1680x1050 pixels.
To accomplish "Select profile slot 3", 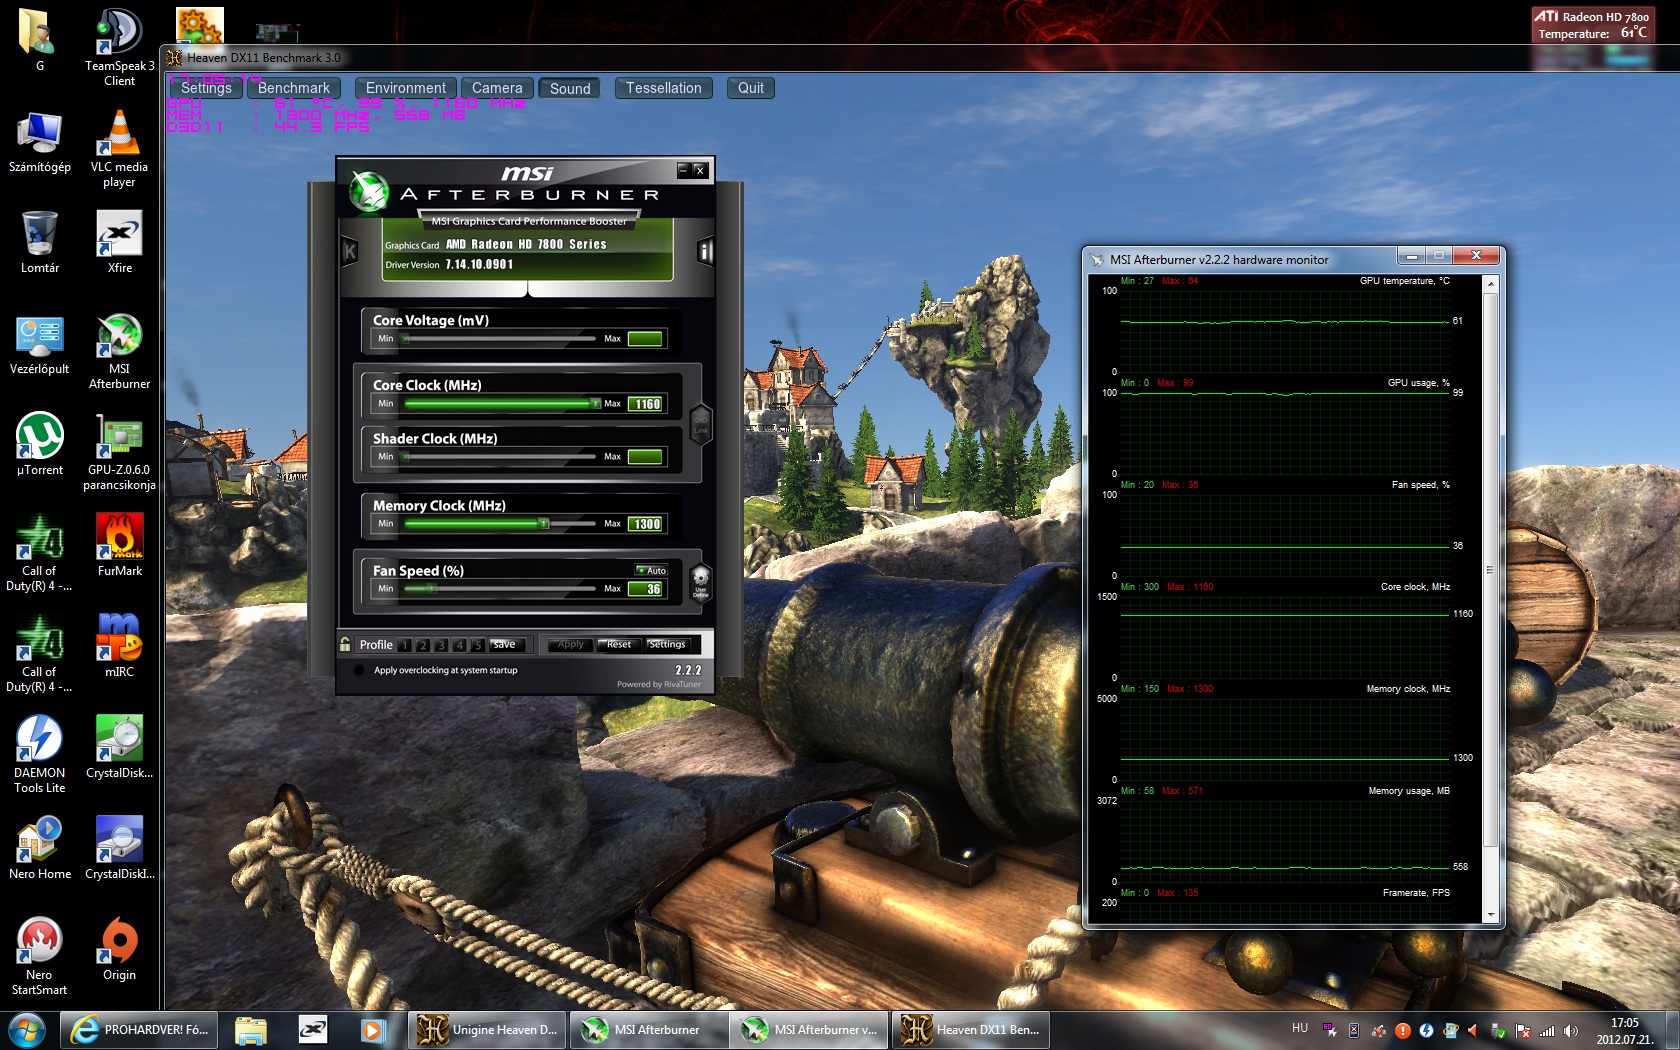I will click(441, 645).
